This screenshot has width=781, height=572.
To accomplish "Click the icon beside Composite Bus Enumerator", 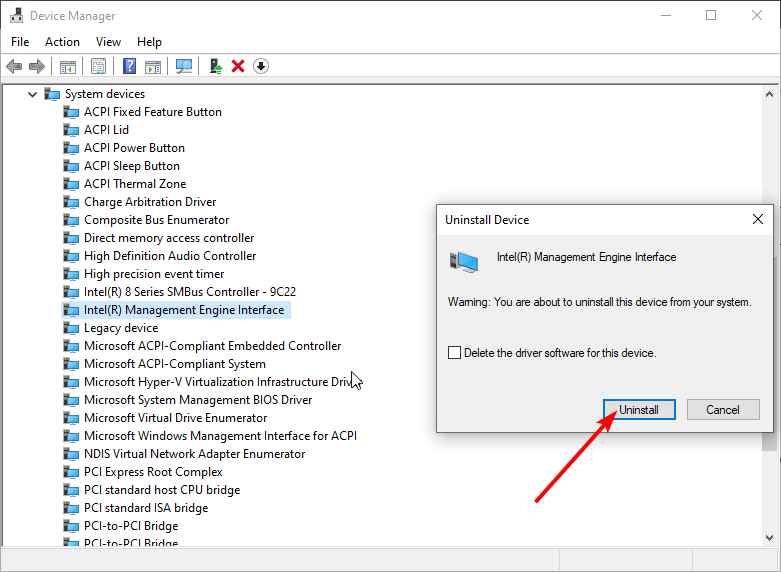I will tap(71, 220).
